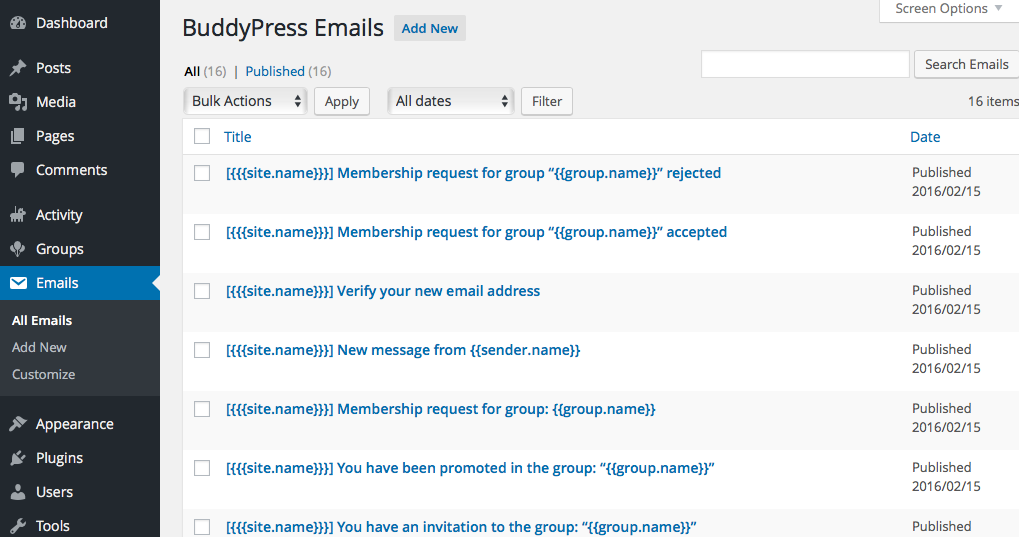Screen dimensions: 1019x537
Task: Open 'You have an invitation to the group' email
Action: pos(461,527)
